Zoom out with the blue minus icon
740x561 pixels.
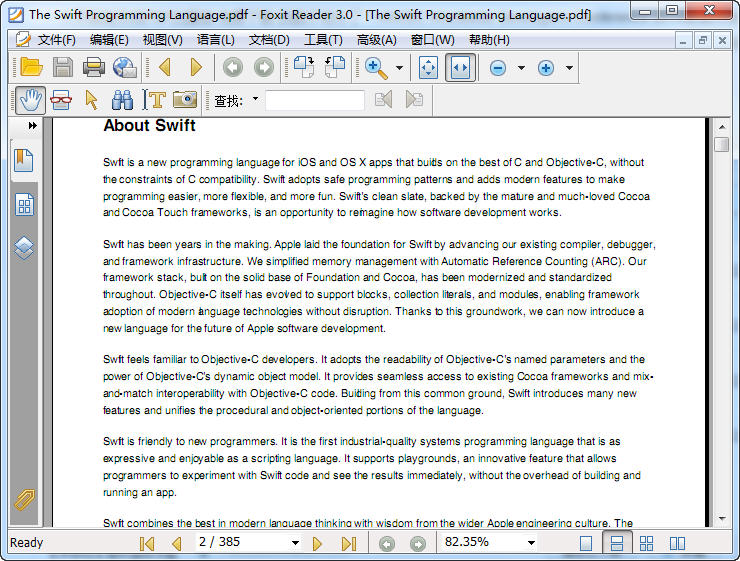pos(498,68)
